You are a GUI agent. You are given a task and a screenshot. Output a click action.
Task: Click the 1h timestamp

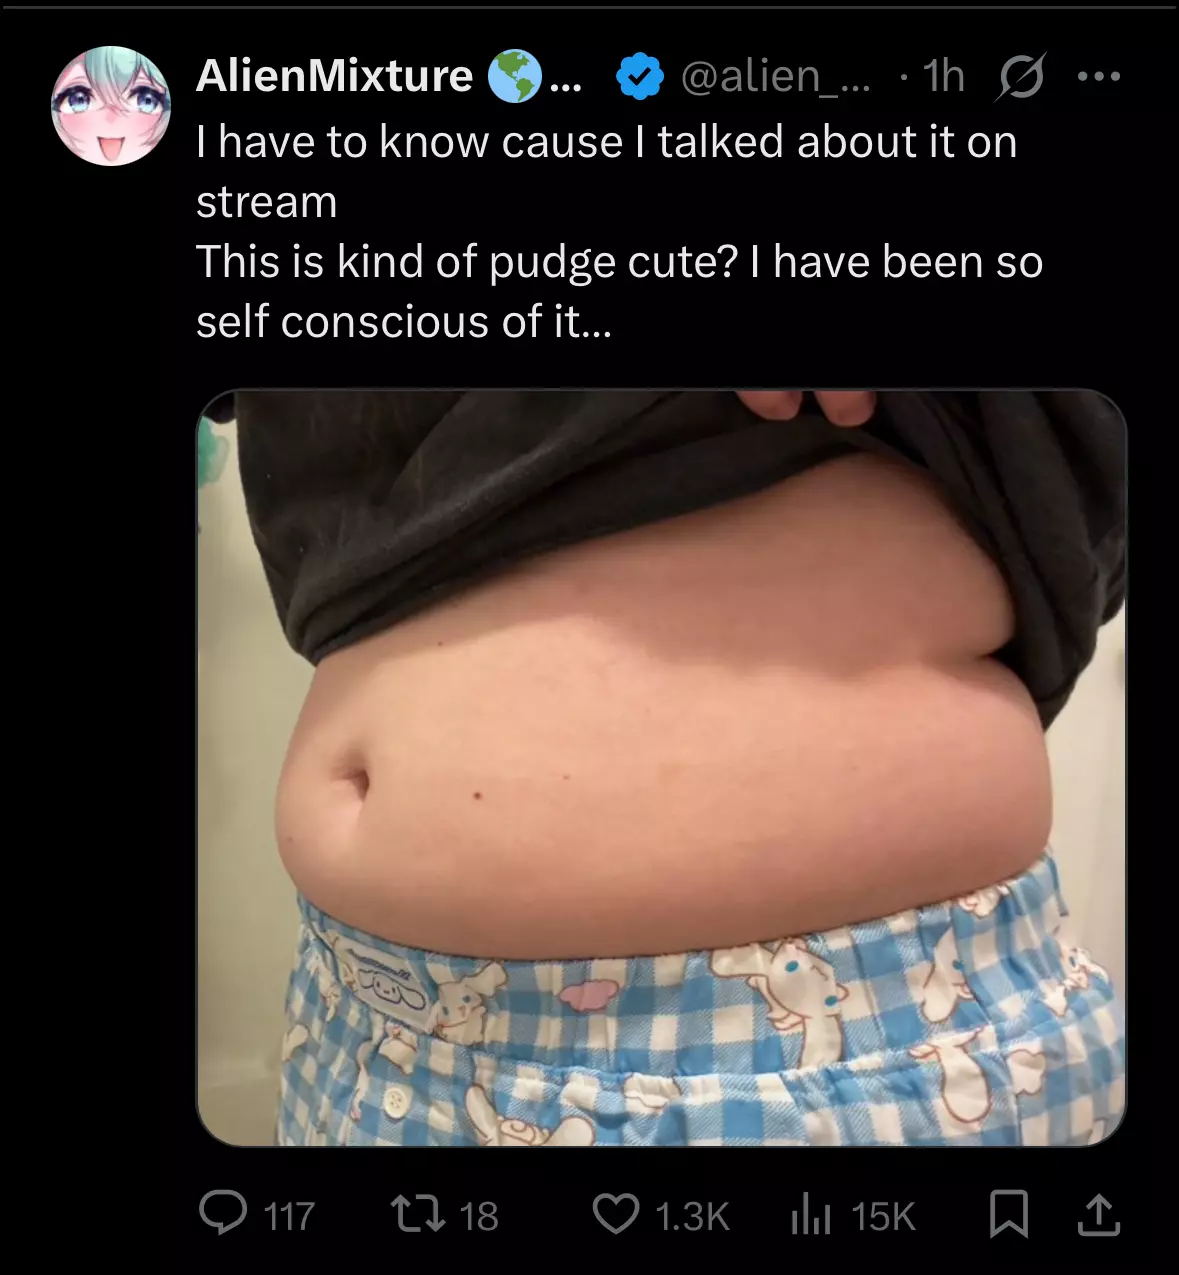click(943, 76)
